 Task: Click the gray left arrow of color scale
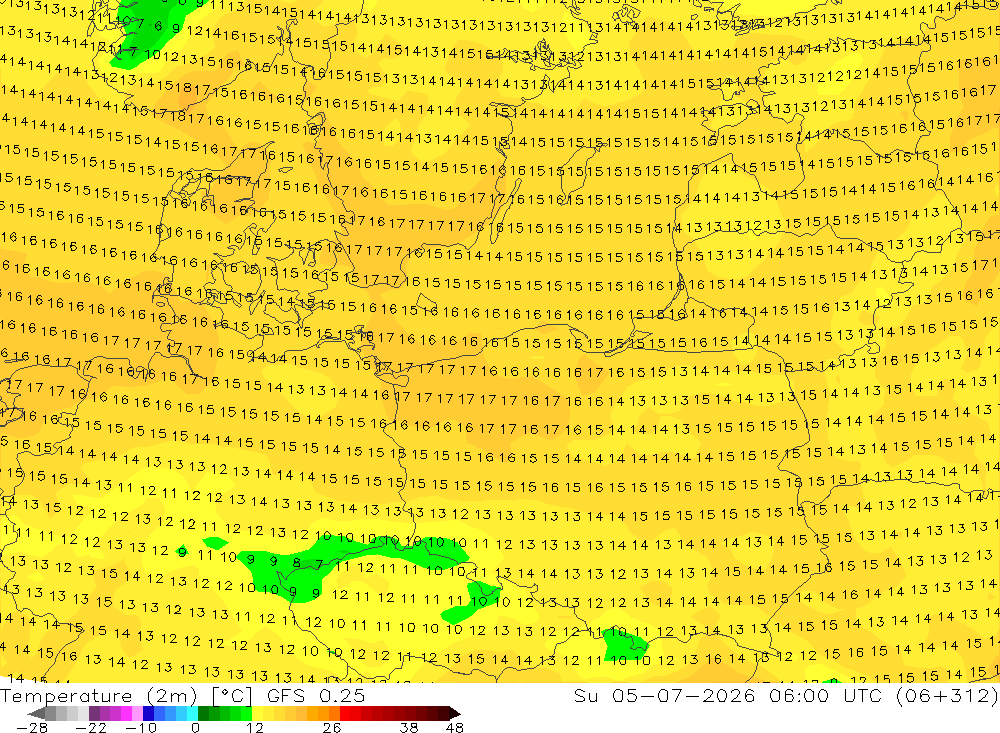pos(36,713)
